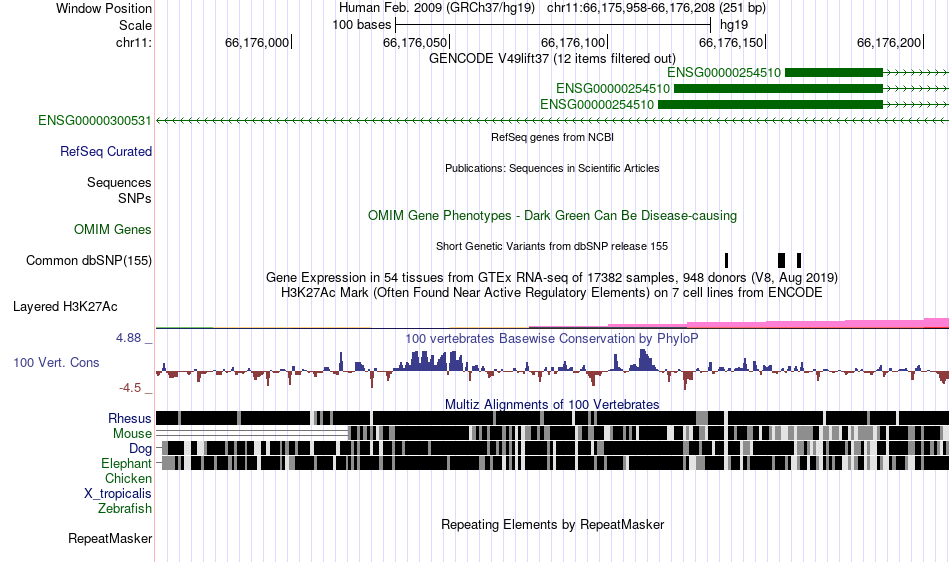This screenshot has width=950, height=562.
Task: Click the ENSG00000300531 intron arrow line
Action: click(x=552, y=121)
